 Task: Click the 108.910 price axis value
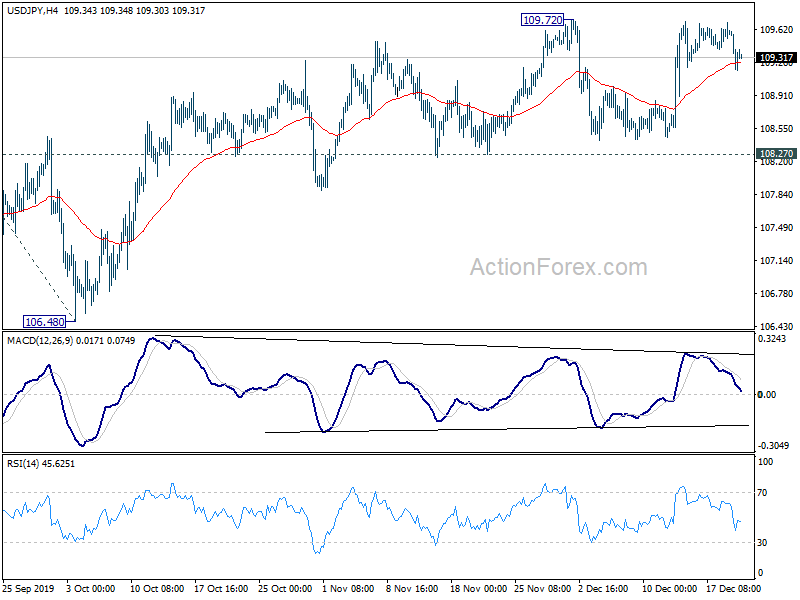click(777, 95)
